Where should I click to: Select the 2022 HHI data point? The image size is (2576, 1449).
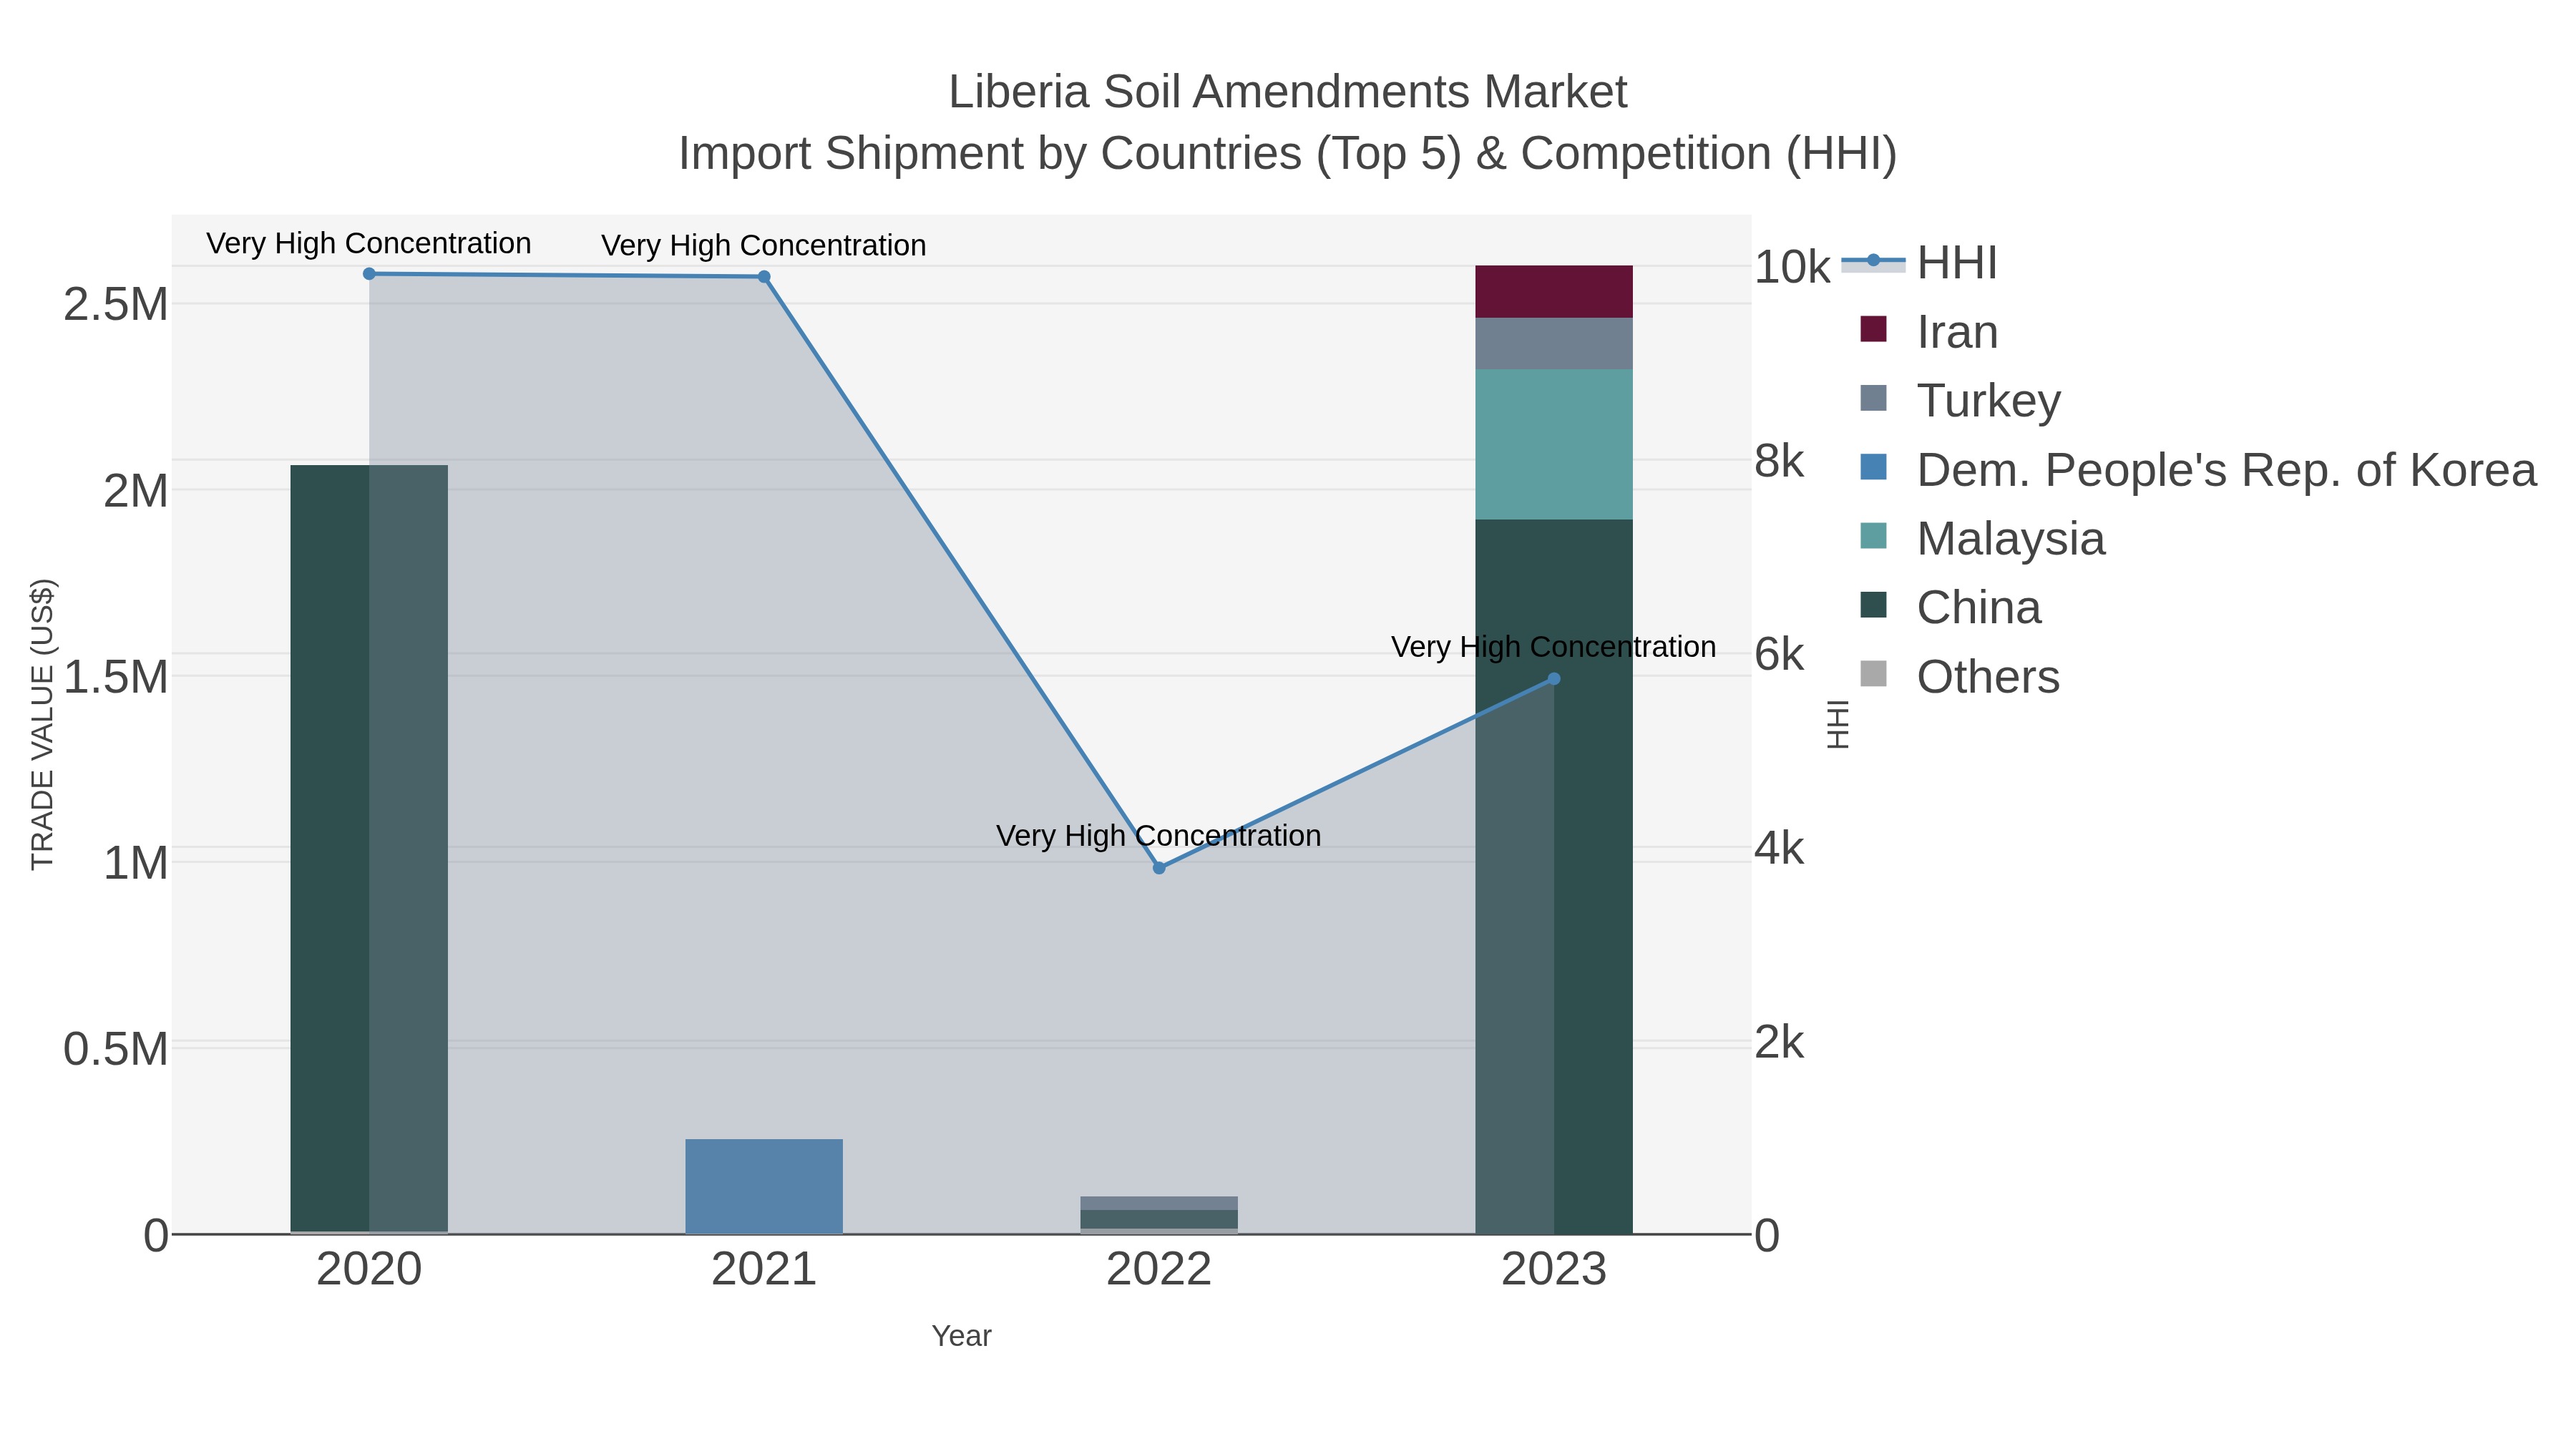[x=1159, y=868]
